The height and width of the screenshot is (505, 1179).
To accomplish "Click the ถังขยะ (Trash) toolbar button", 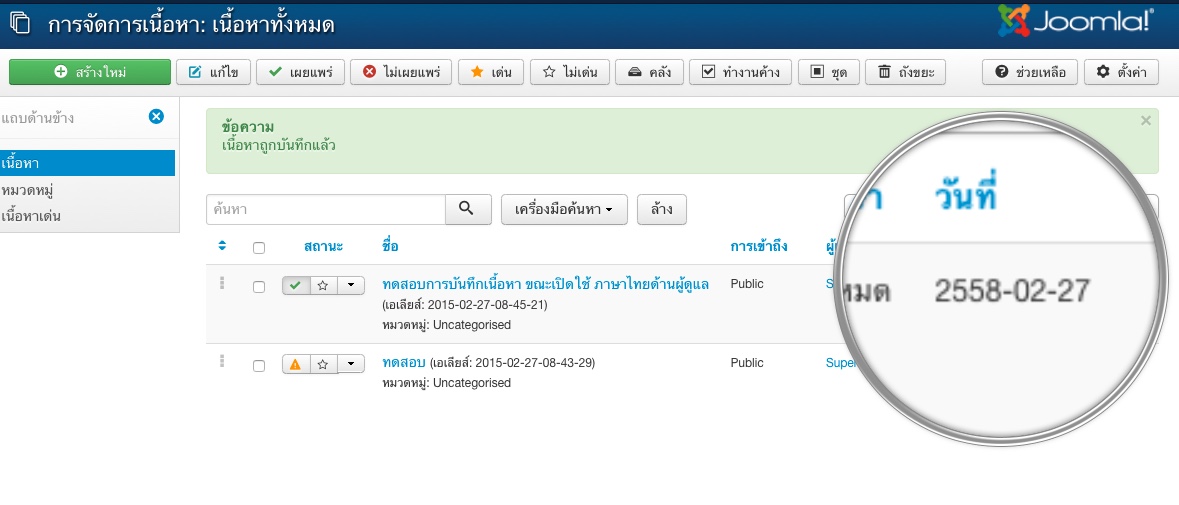I will [905, 72].
